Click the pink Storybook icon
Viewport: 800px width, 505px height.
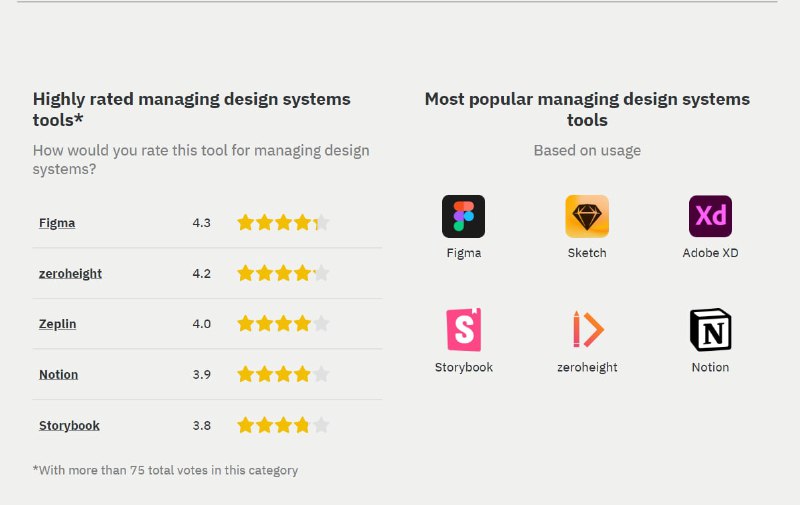click(464, 330)
